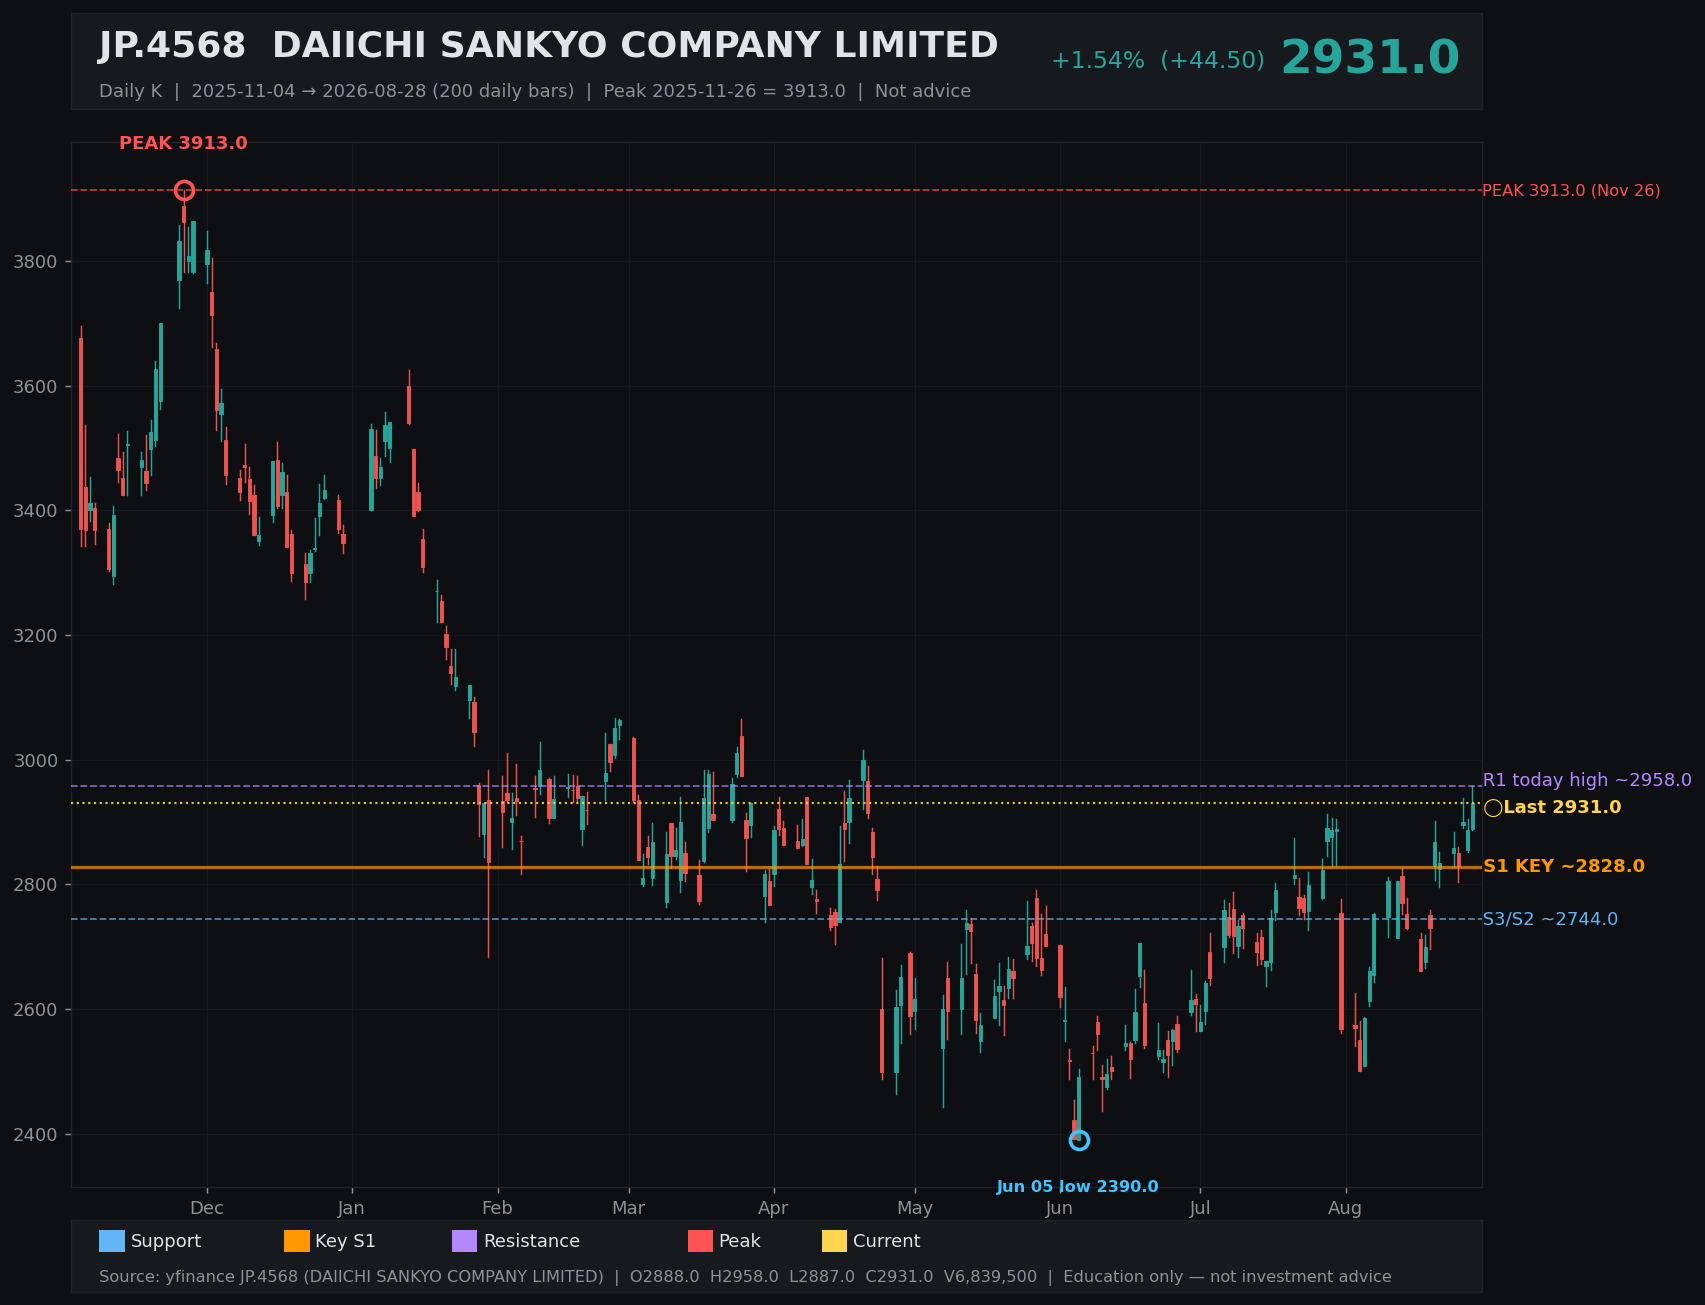The height and width of the screenshot is (1305, 1705).
Task: Click the yellow circle beside Last 2931.0
Action: click(1493, 808)
